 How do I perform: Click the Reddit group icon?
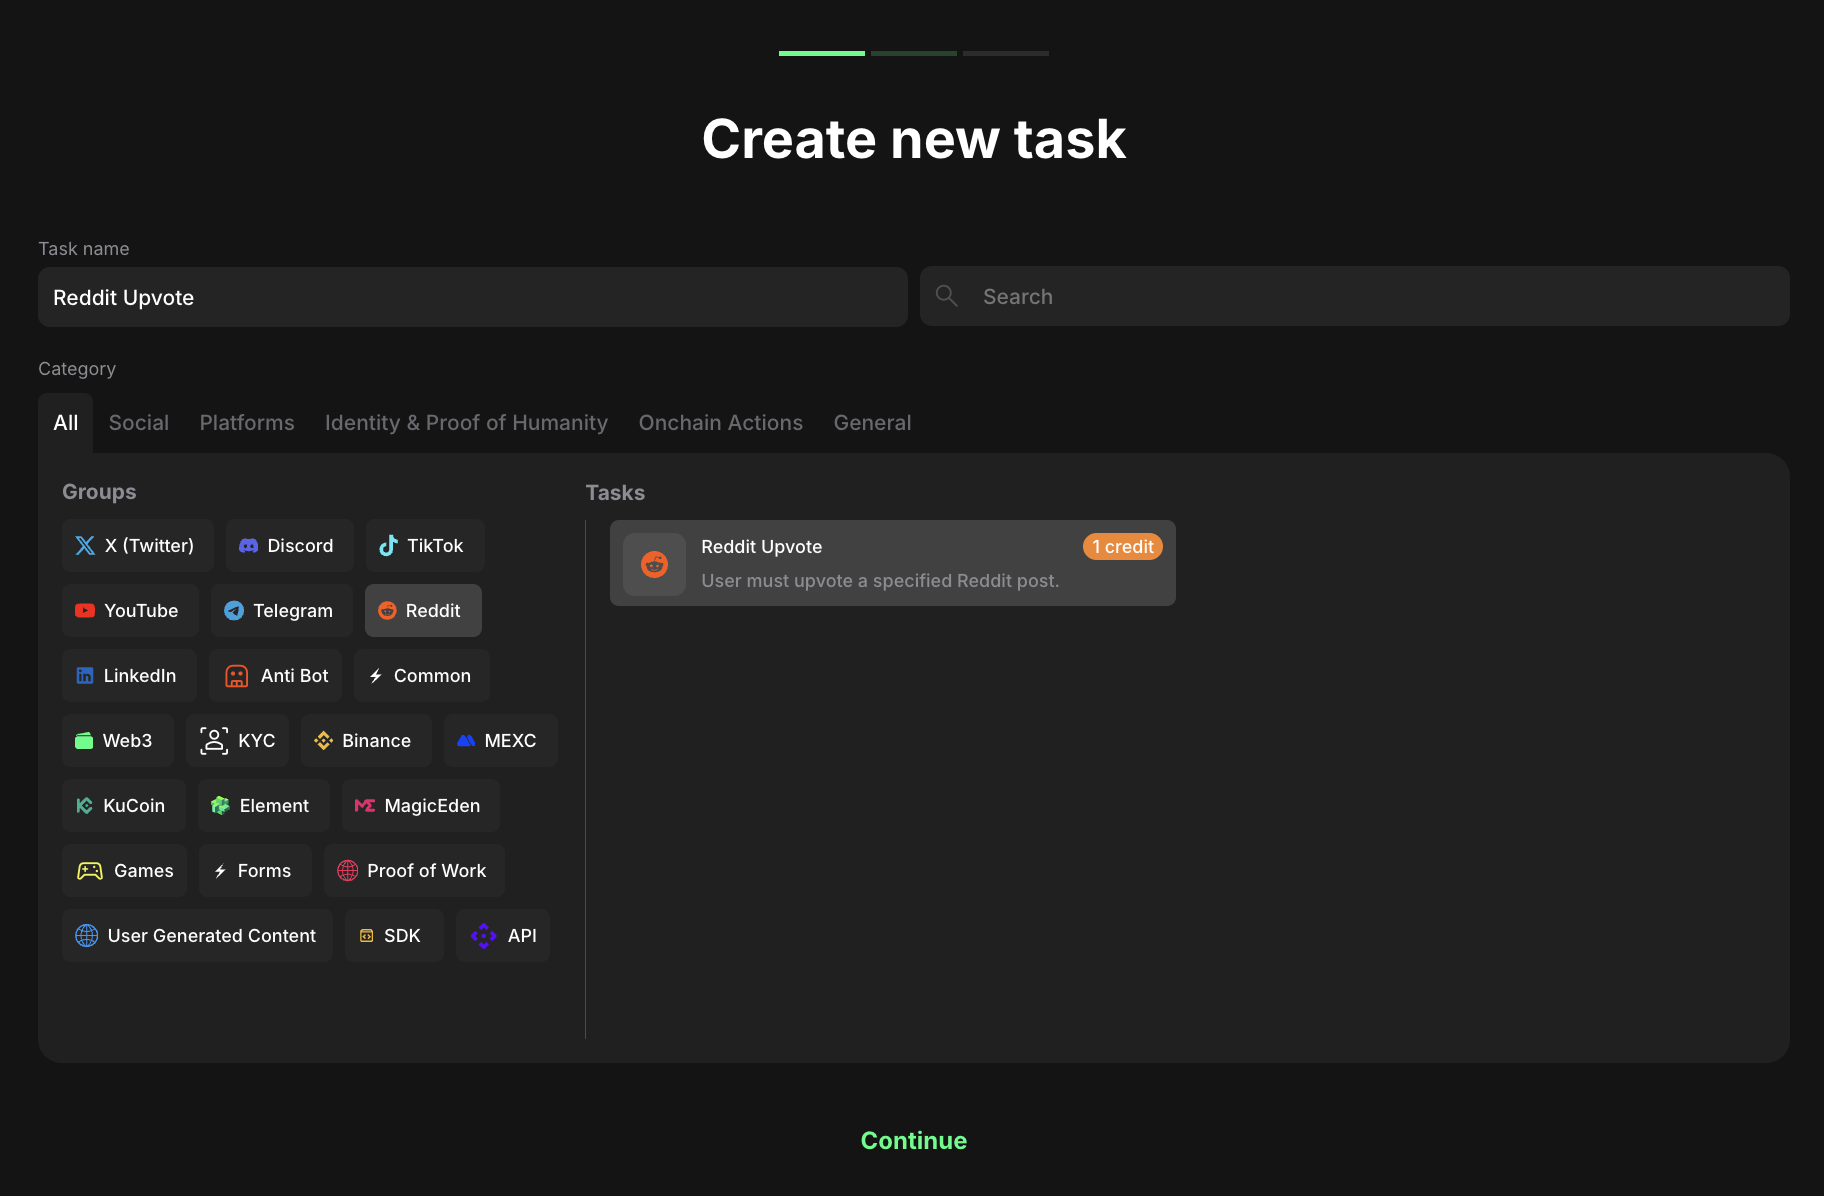(387, 611)
